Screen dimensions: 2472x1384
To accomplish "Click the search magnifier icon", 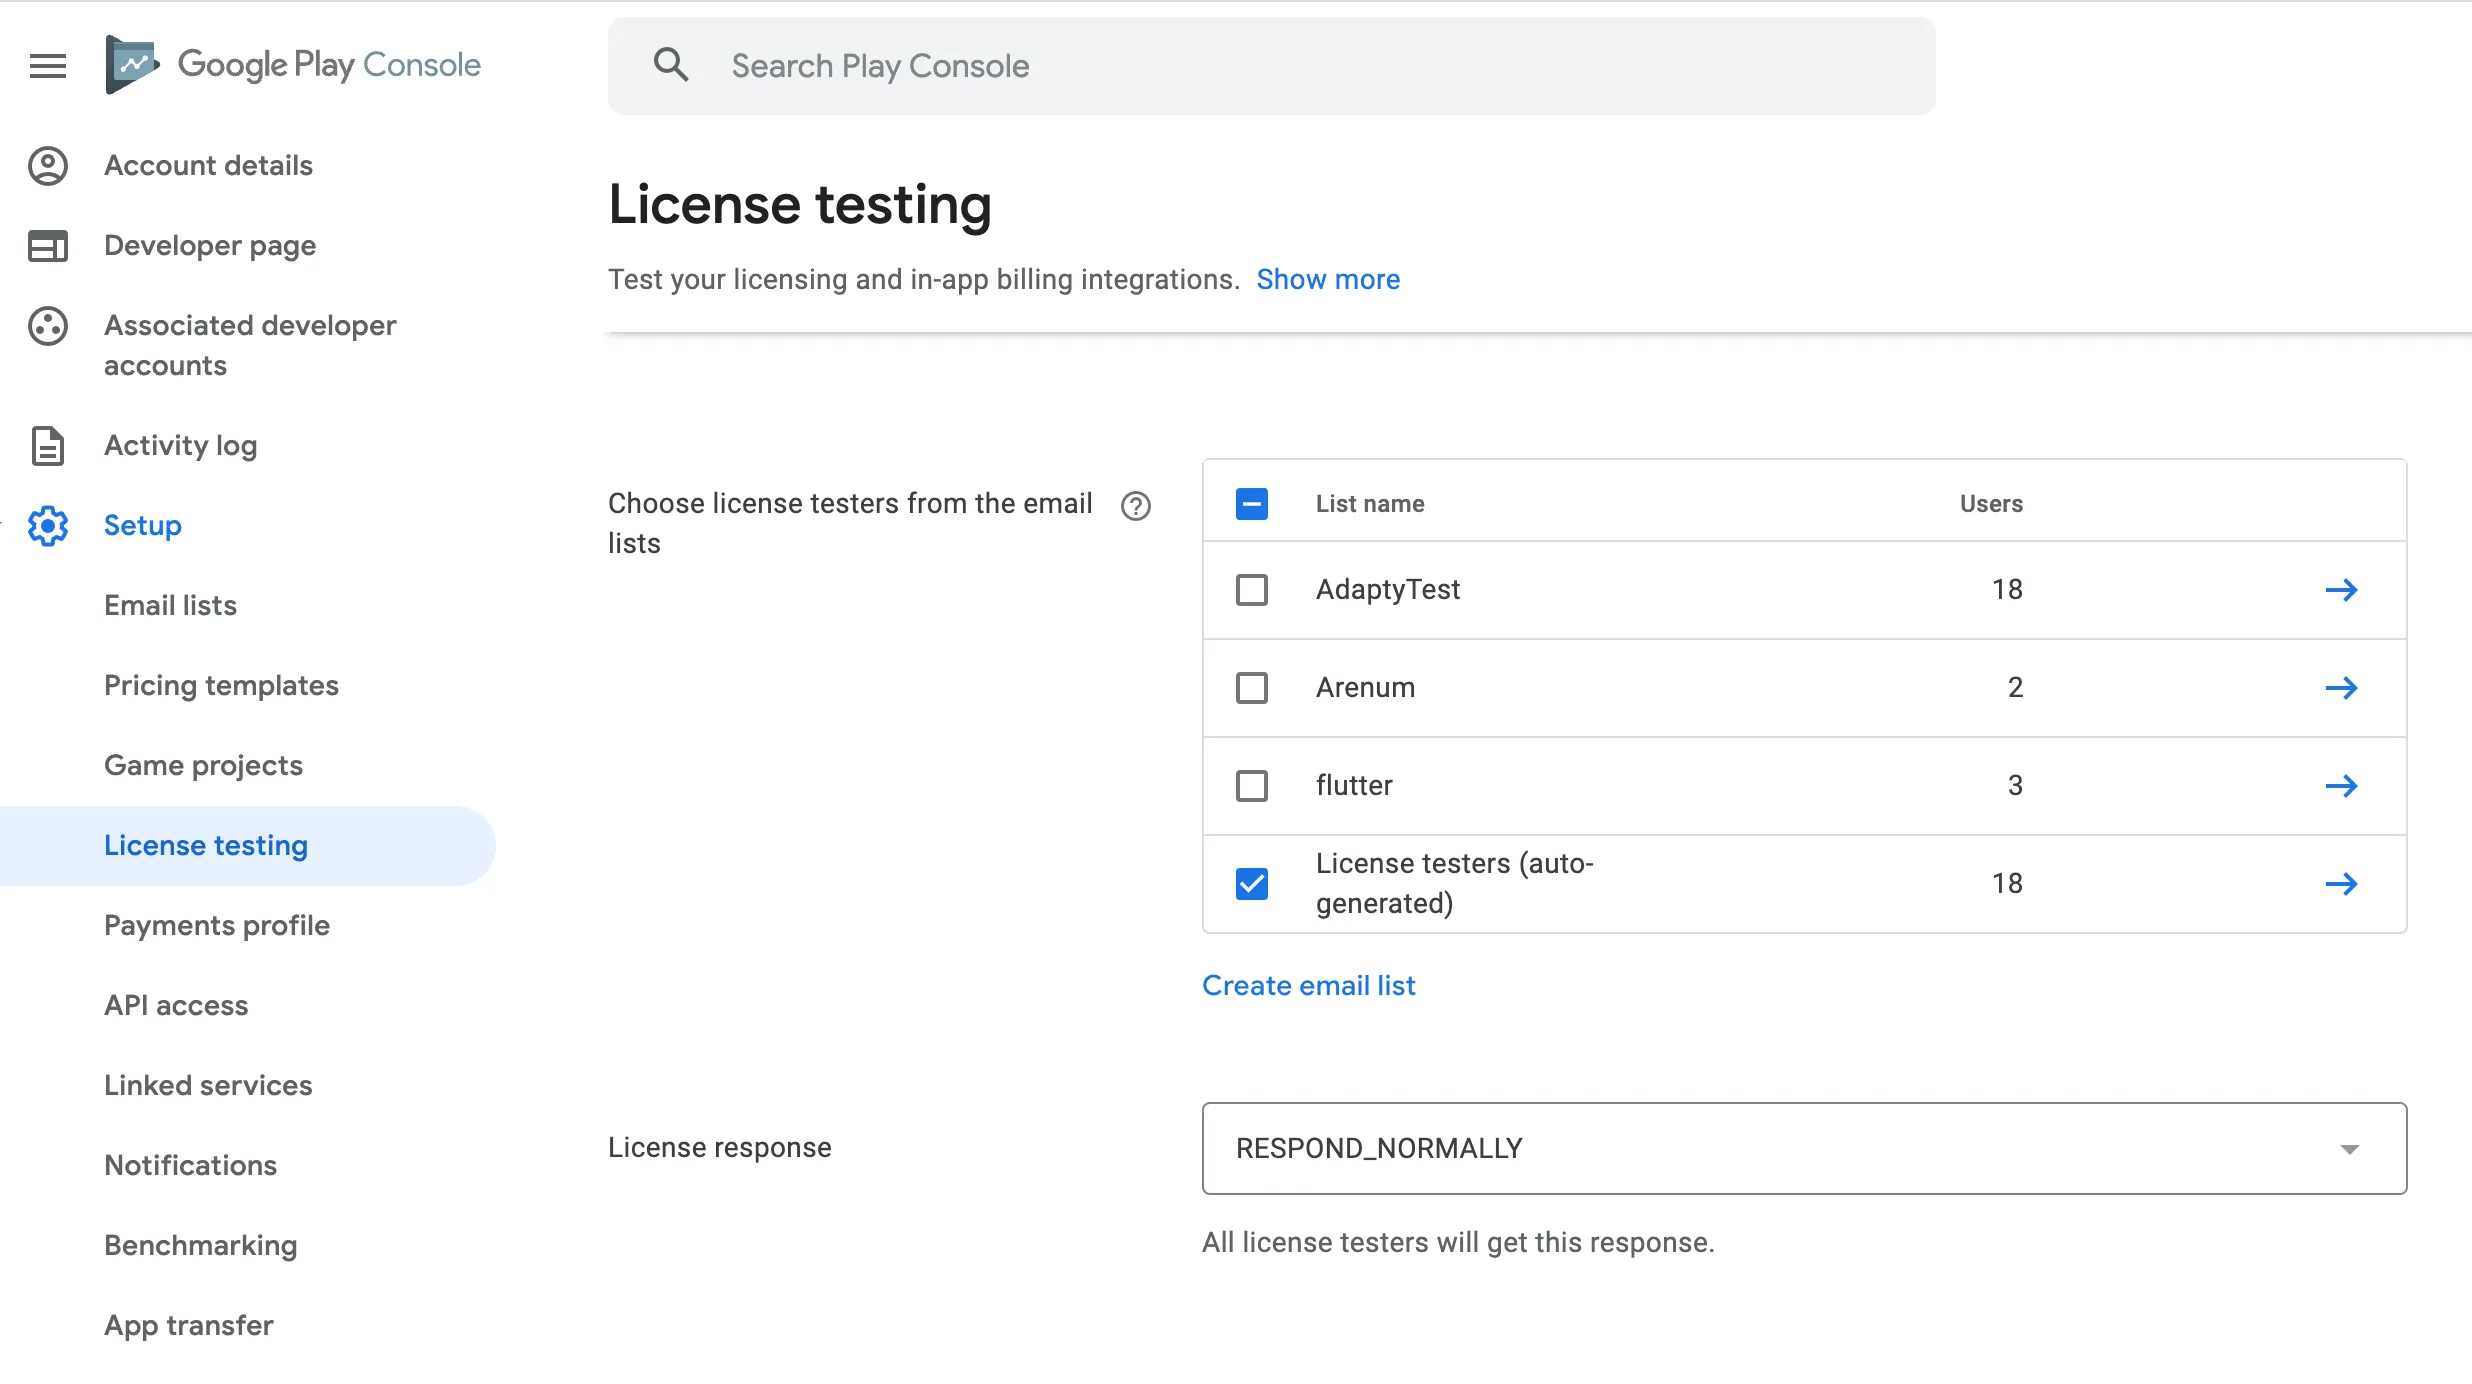I will coord(671,66).
